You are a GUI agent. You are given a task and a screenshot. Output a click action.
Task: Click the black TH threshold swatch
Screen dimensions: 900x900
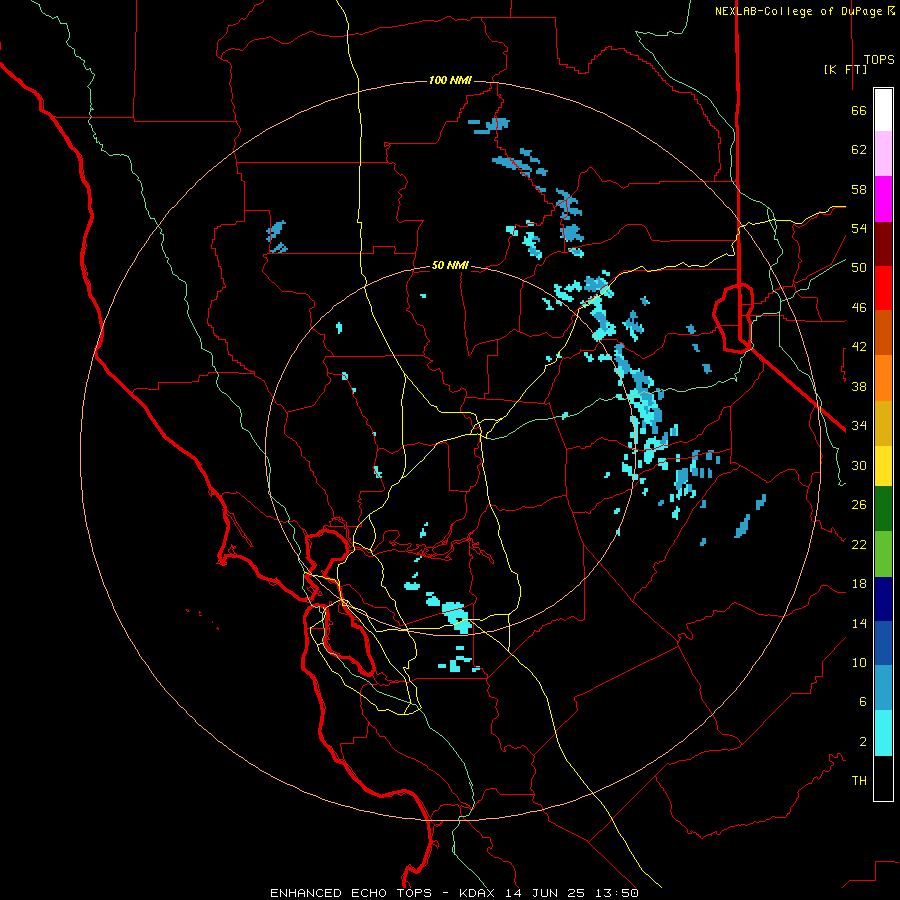pos(883,778)
